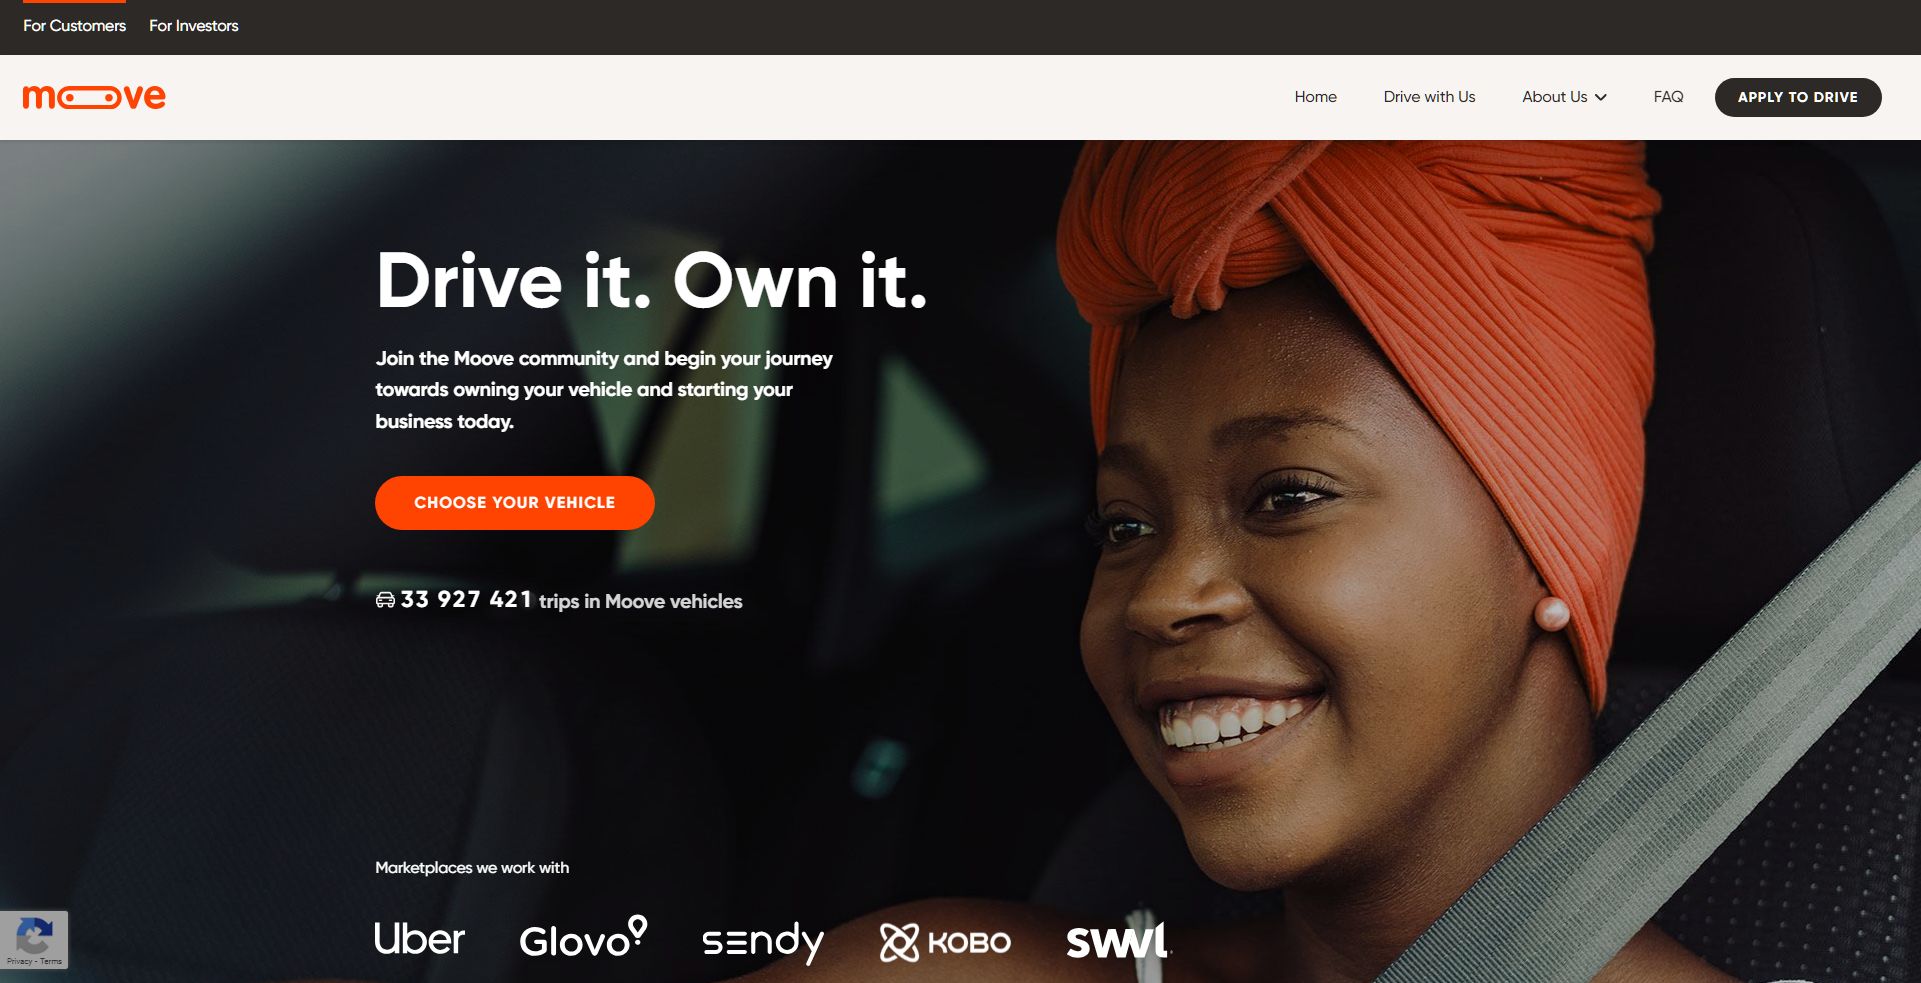
Task: Open reCAPTCHA Terms link
Action: click(x=51, y=961)
